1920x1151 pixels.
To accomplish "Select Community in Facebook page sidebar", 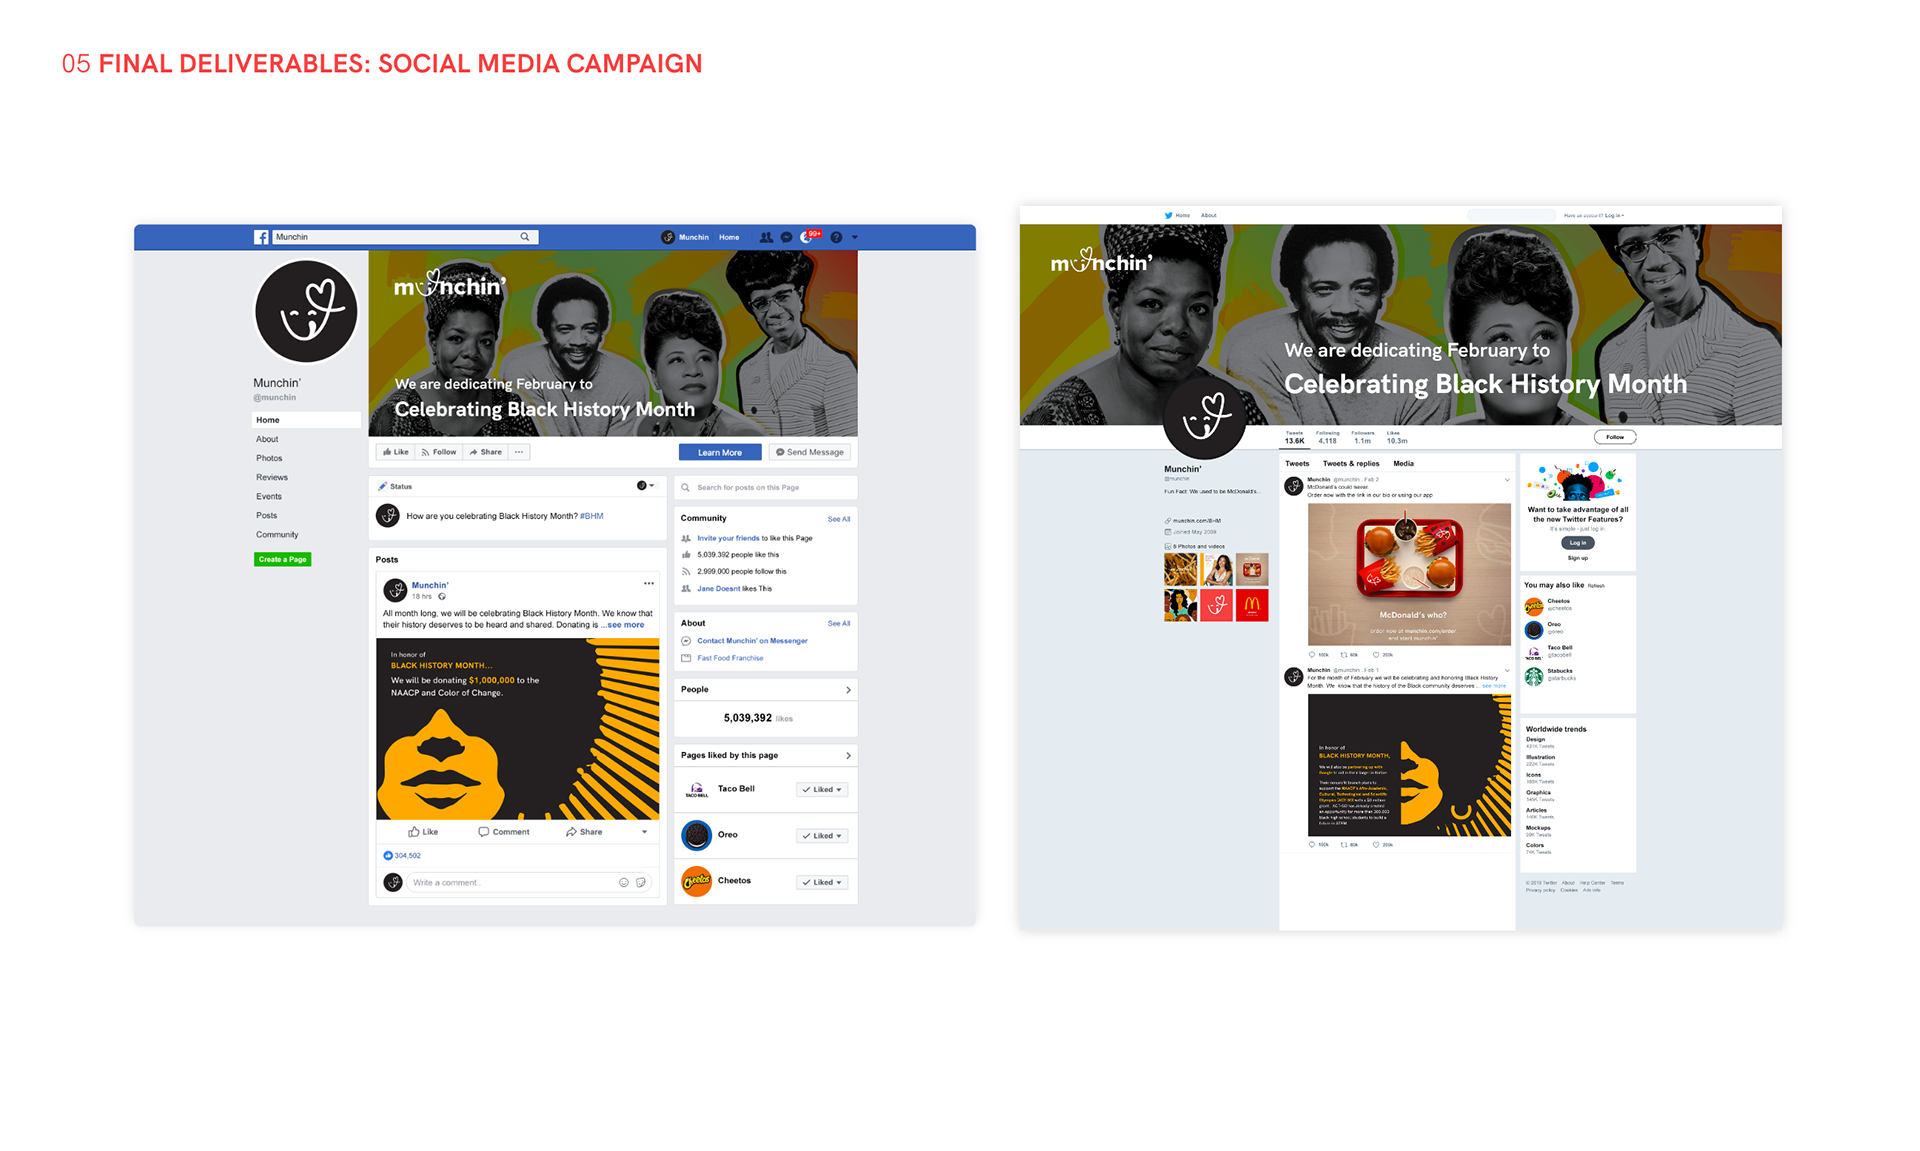I will [277, 534].
